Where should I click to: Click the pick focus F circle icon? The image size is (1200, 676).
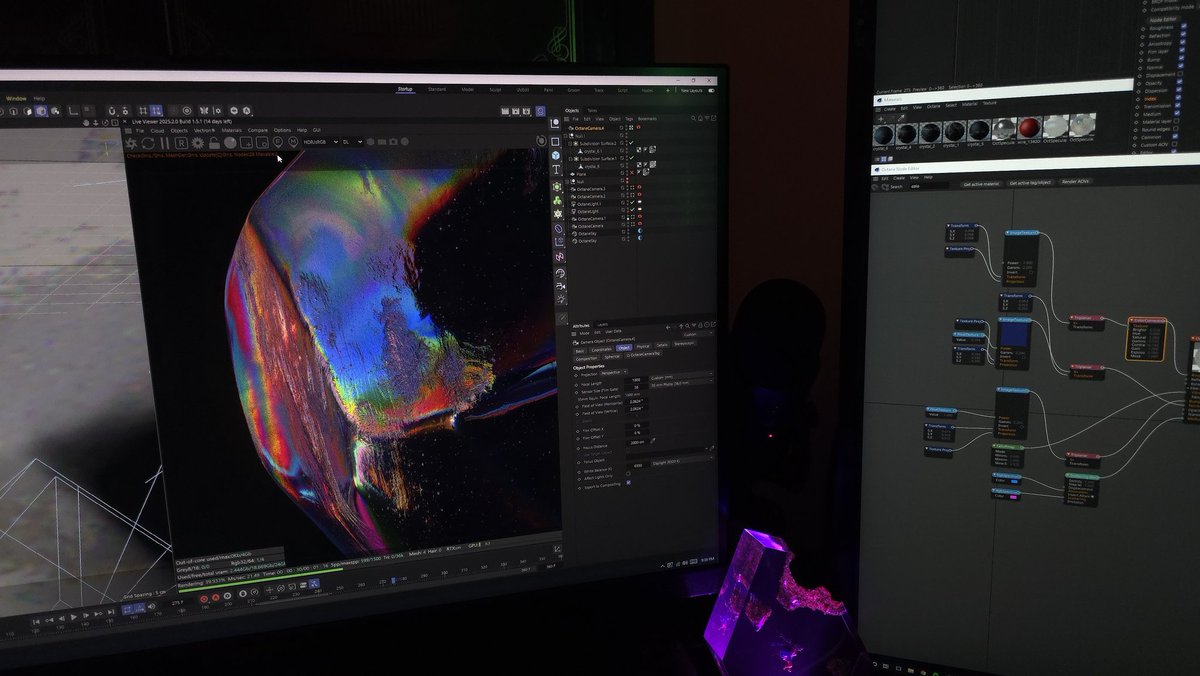coord(278,143)
